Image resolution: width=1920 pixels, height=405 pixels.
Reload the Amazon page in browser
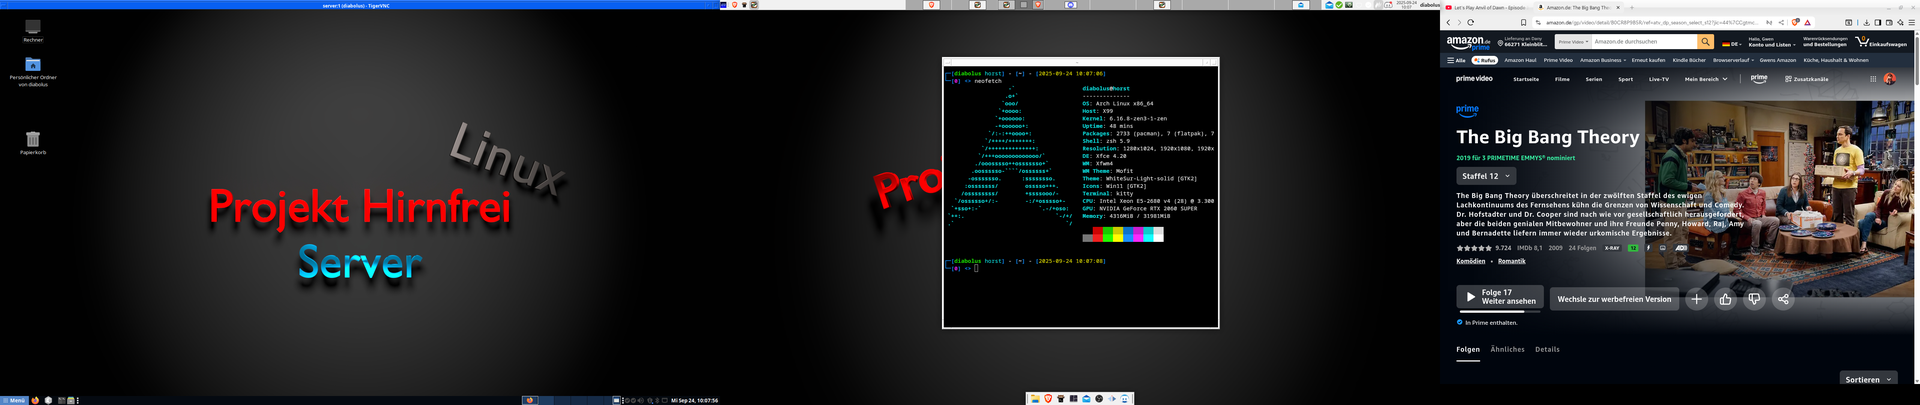[x=1470, y=22]
